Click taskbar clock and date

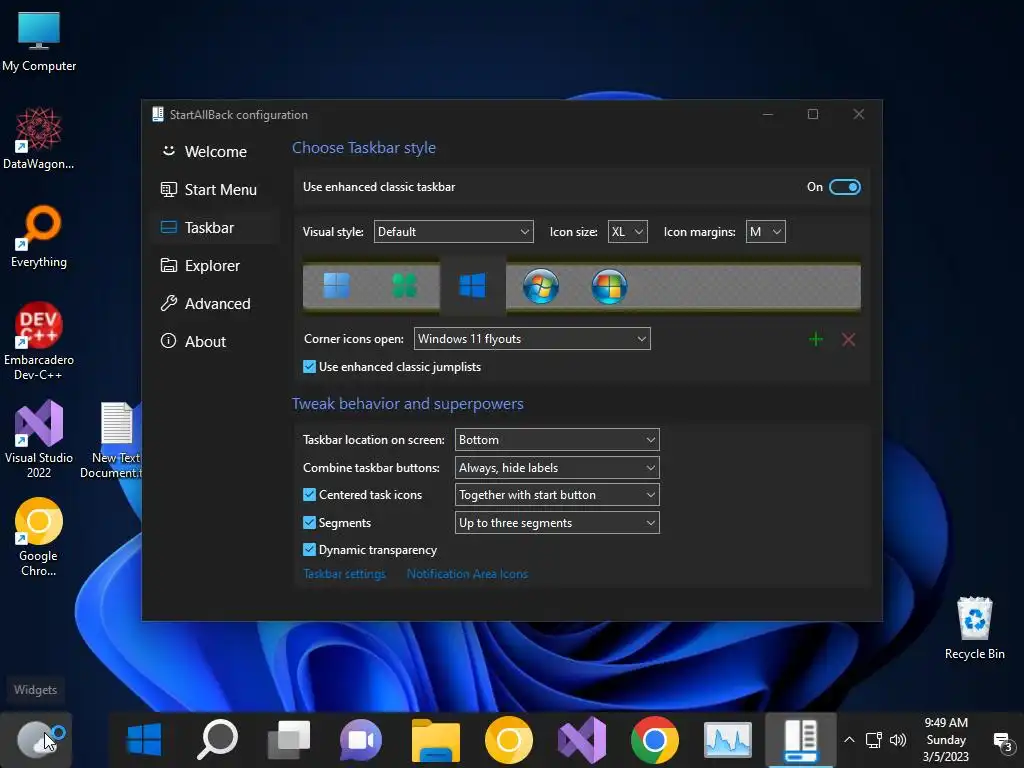pyautogui.click(x=946, y=740)
